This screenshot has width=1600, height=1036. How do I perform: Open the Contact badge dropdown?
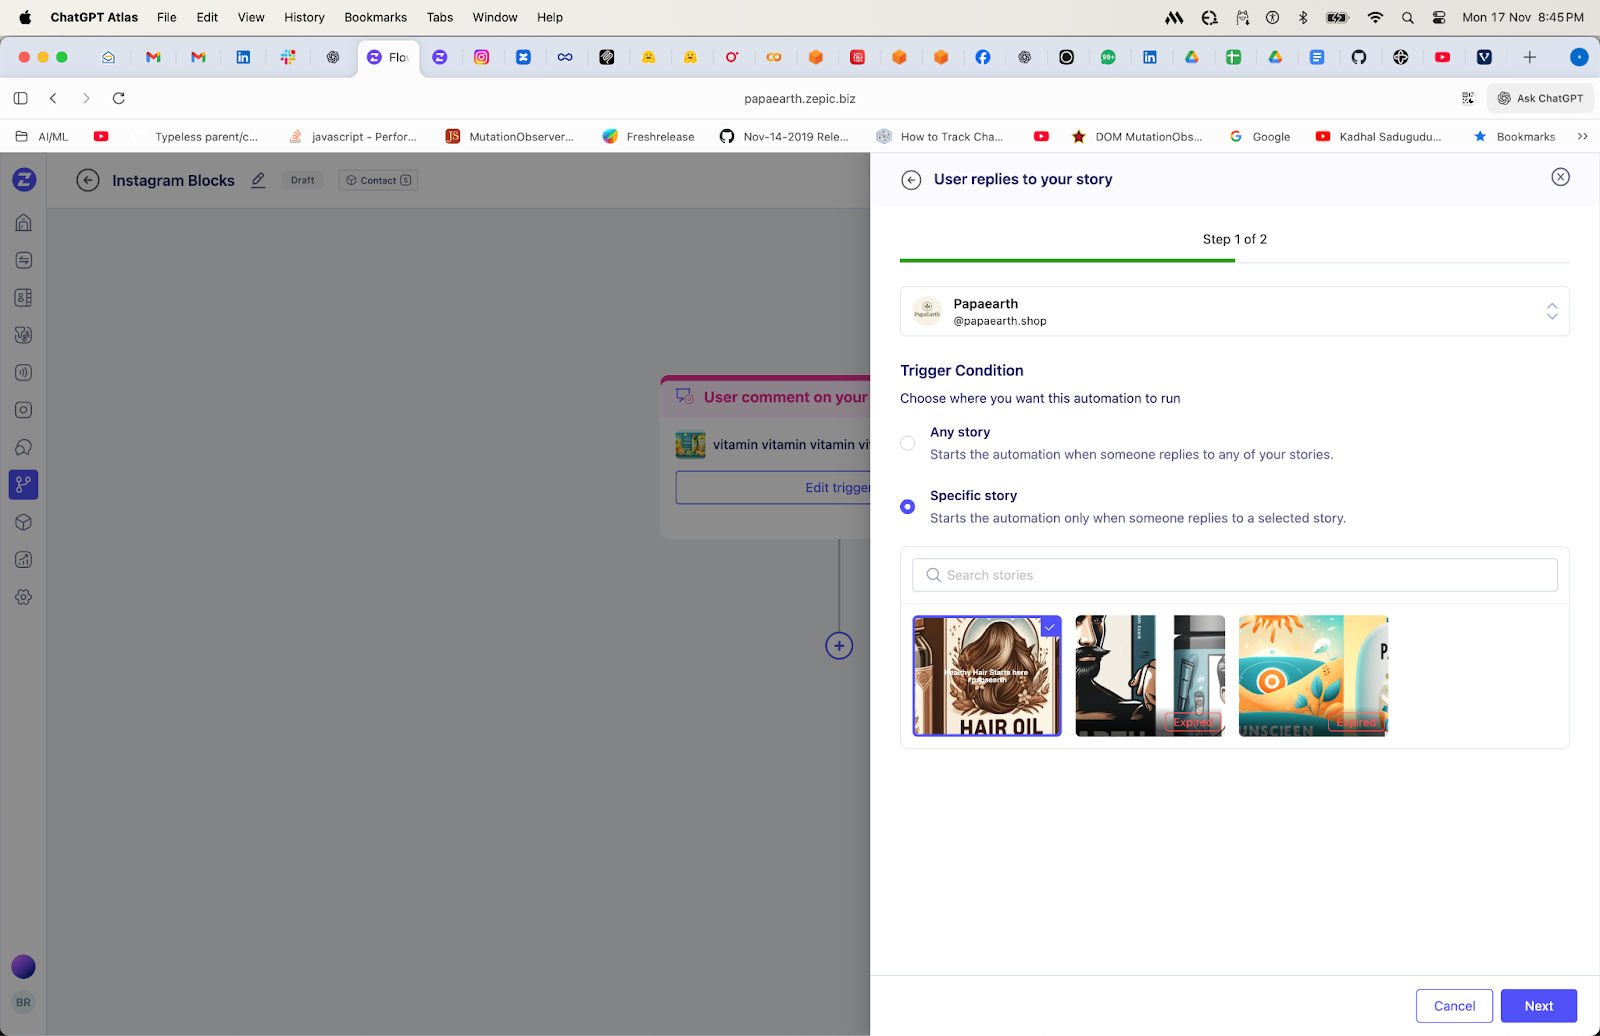pos(378,180)
